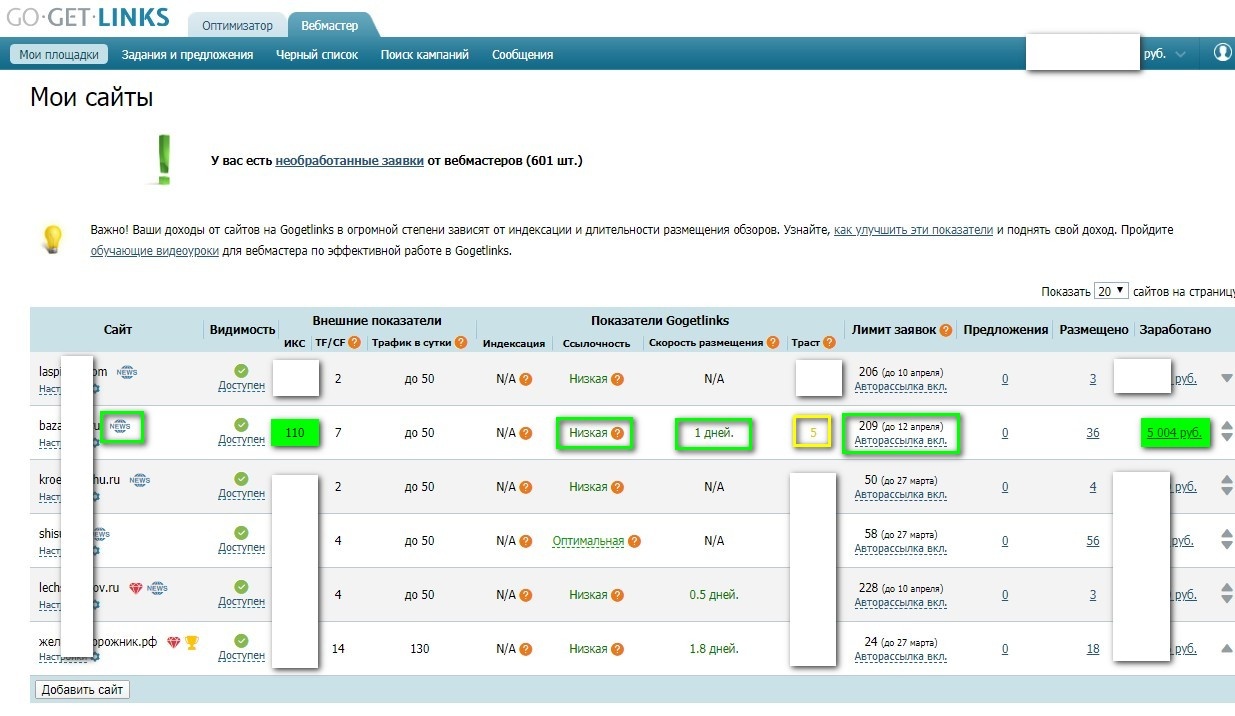Open the Сообщения menu item
Viewport: 1235px width, 716px height.
tap(522, 55)
